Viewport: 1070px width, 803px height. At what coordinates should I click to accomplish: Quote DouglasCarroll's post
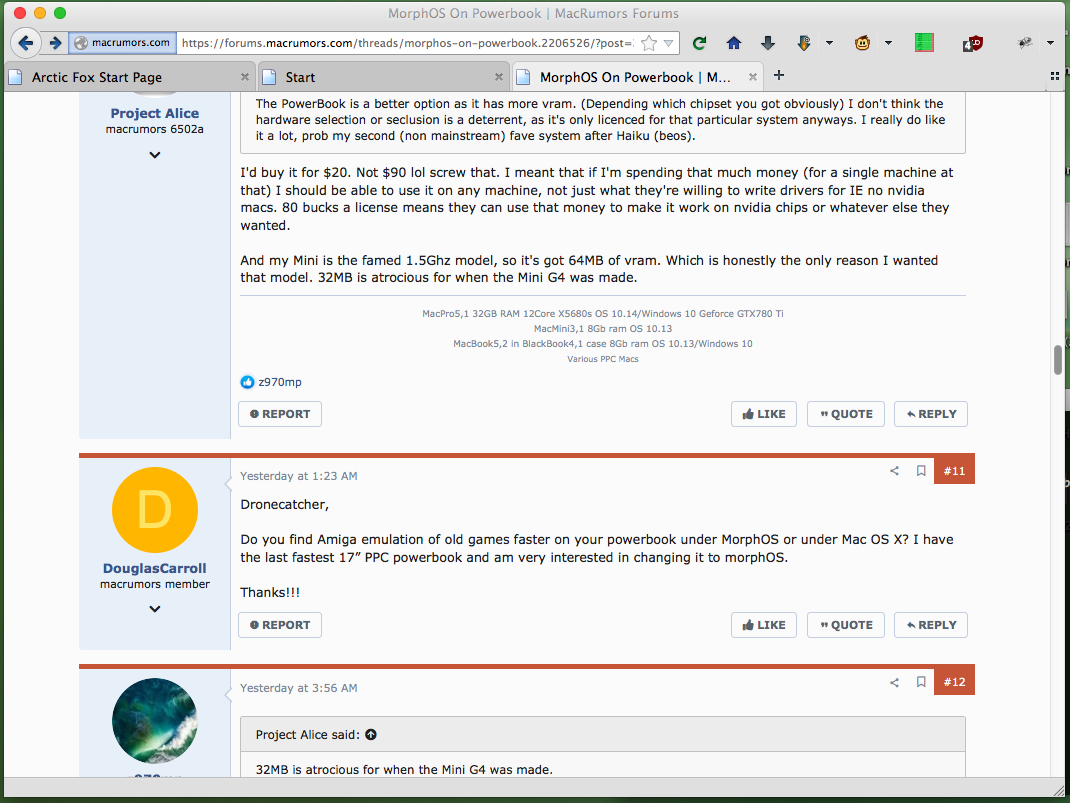[x=846, y=625]
